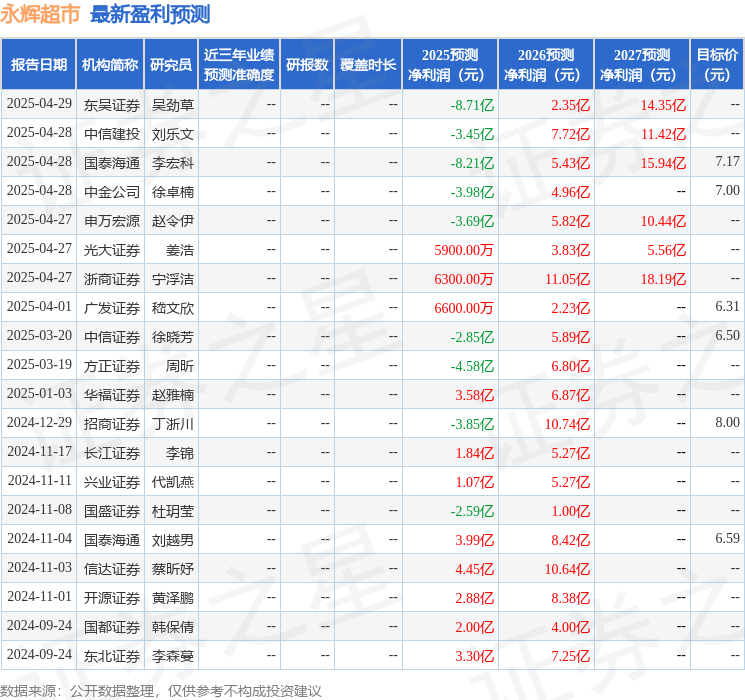Click the 国盛证券 institution cell
The width and height of the screenshot is (745, 700).
(112, 511)
